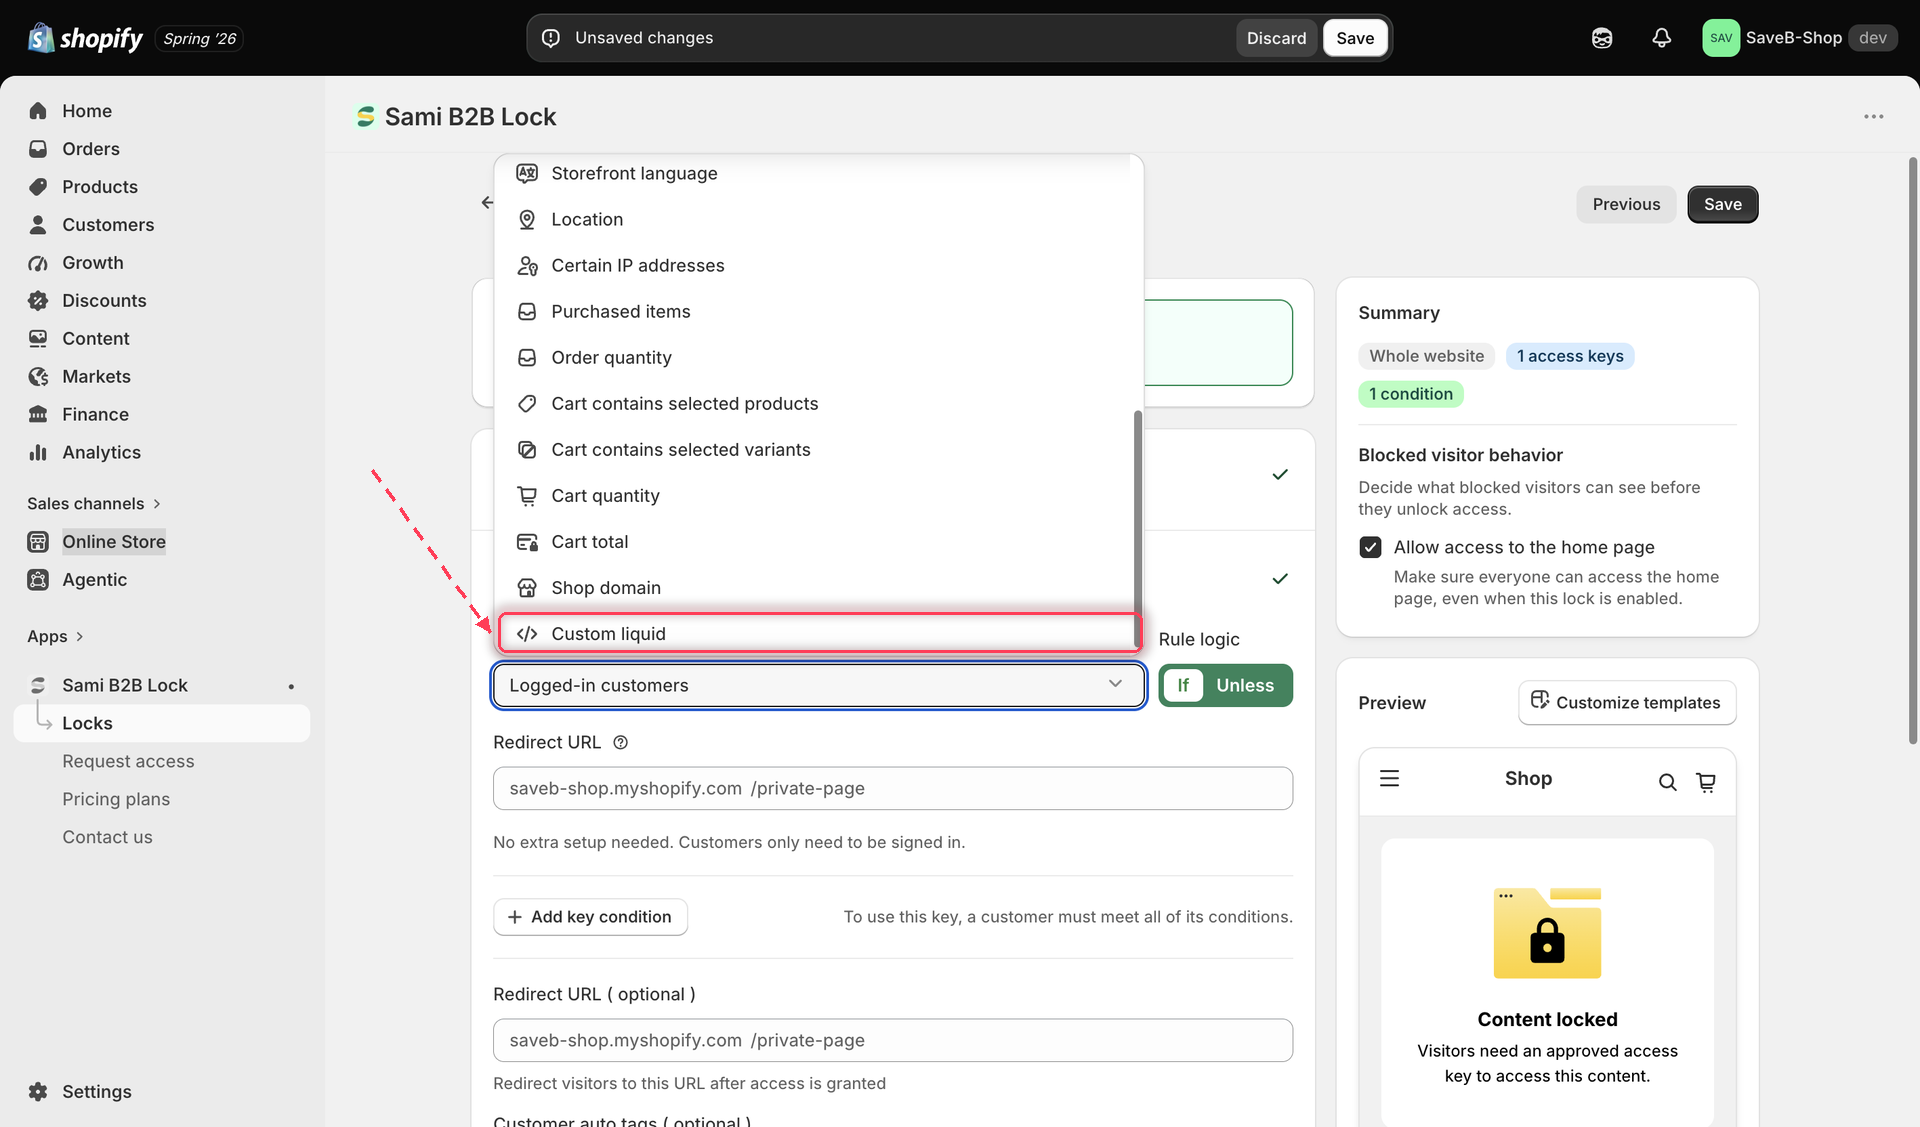Click the search icon in preview
The height and width of the screenshot is (1127, 1920).
click(x=1667, y=782)
